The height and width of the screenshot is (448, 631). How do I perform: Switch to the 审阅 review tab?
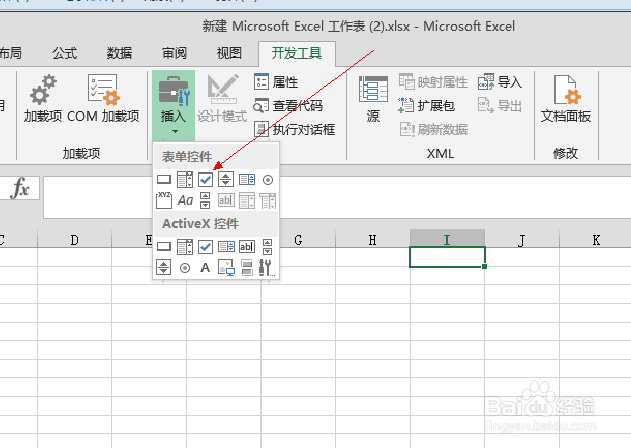pos(174,53)
